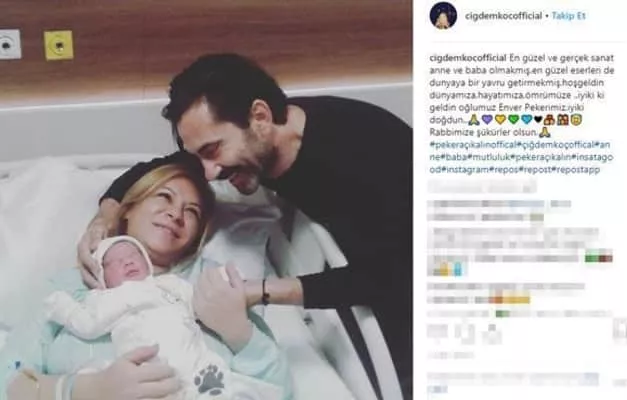Viewport: 627px width, 400px height.
Task: Open the #mutluluk hashtag
Action: 489,157
